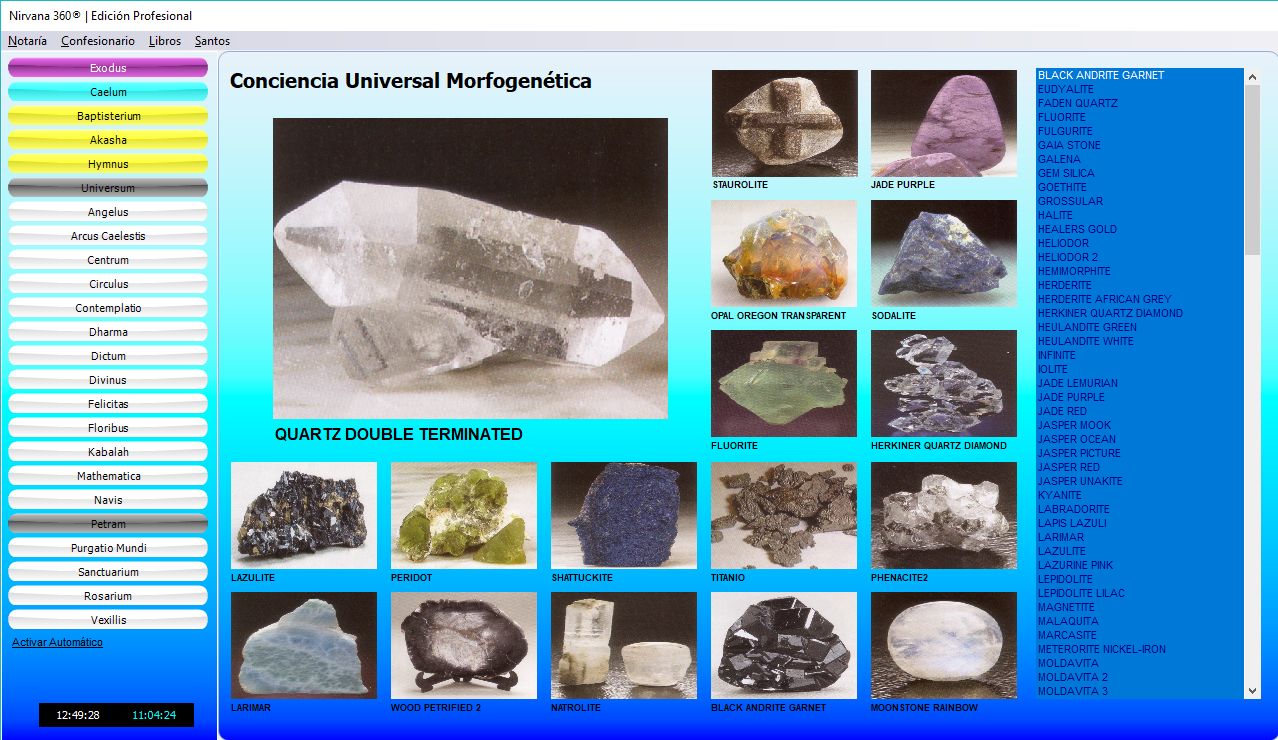This screenshot has height=740, width=1278.
Task: Click the Petram header button
Action: [x=108, y=524]
